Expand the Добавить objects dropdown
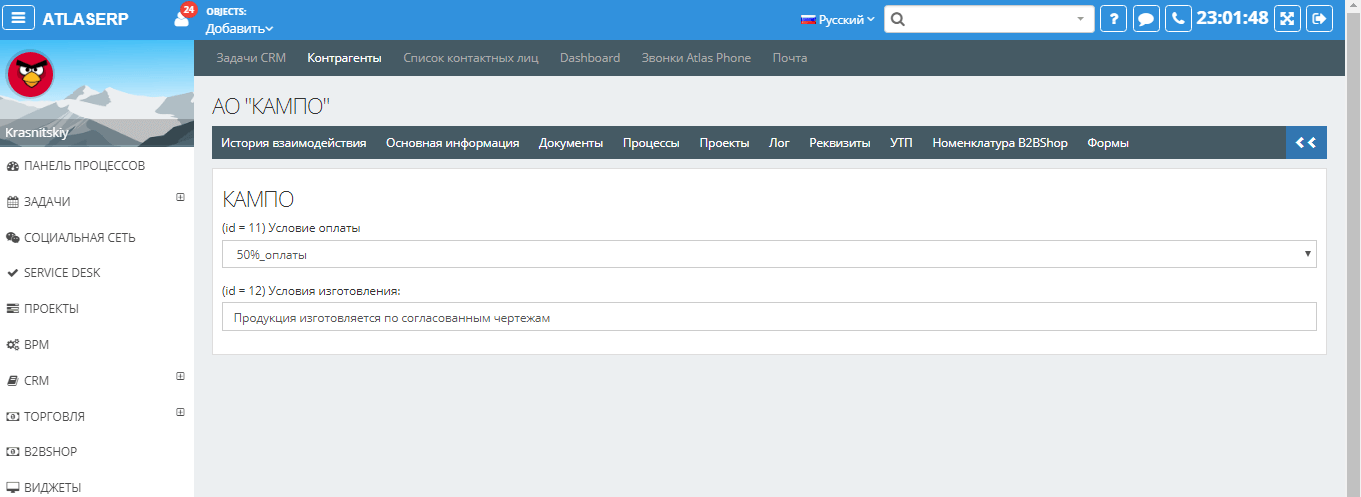This screenshot has width=1361, height=497. click(x=240, y=29)
